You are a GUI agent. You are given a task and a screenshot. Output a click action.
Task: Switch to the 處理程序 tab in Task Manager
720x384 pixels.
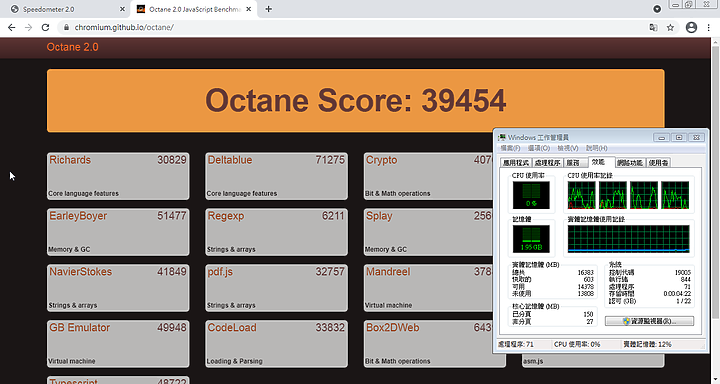[547, 163]
